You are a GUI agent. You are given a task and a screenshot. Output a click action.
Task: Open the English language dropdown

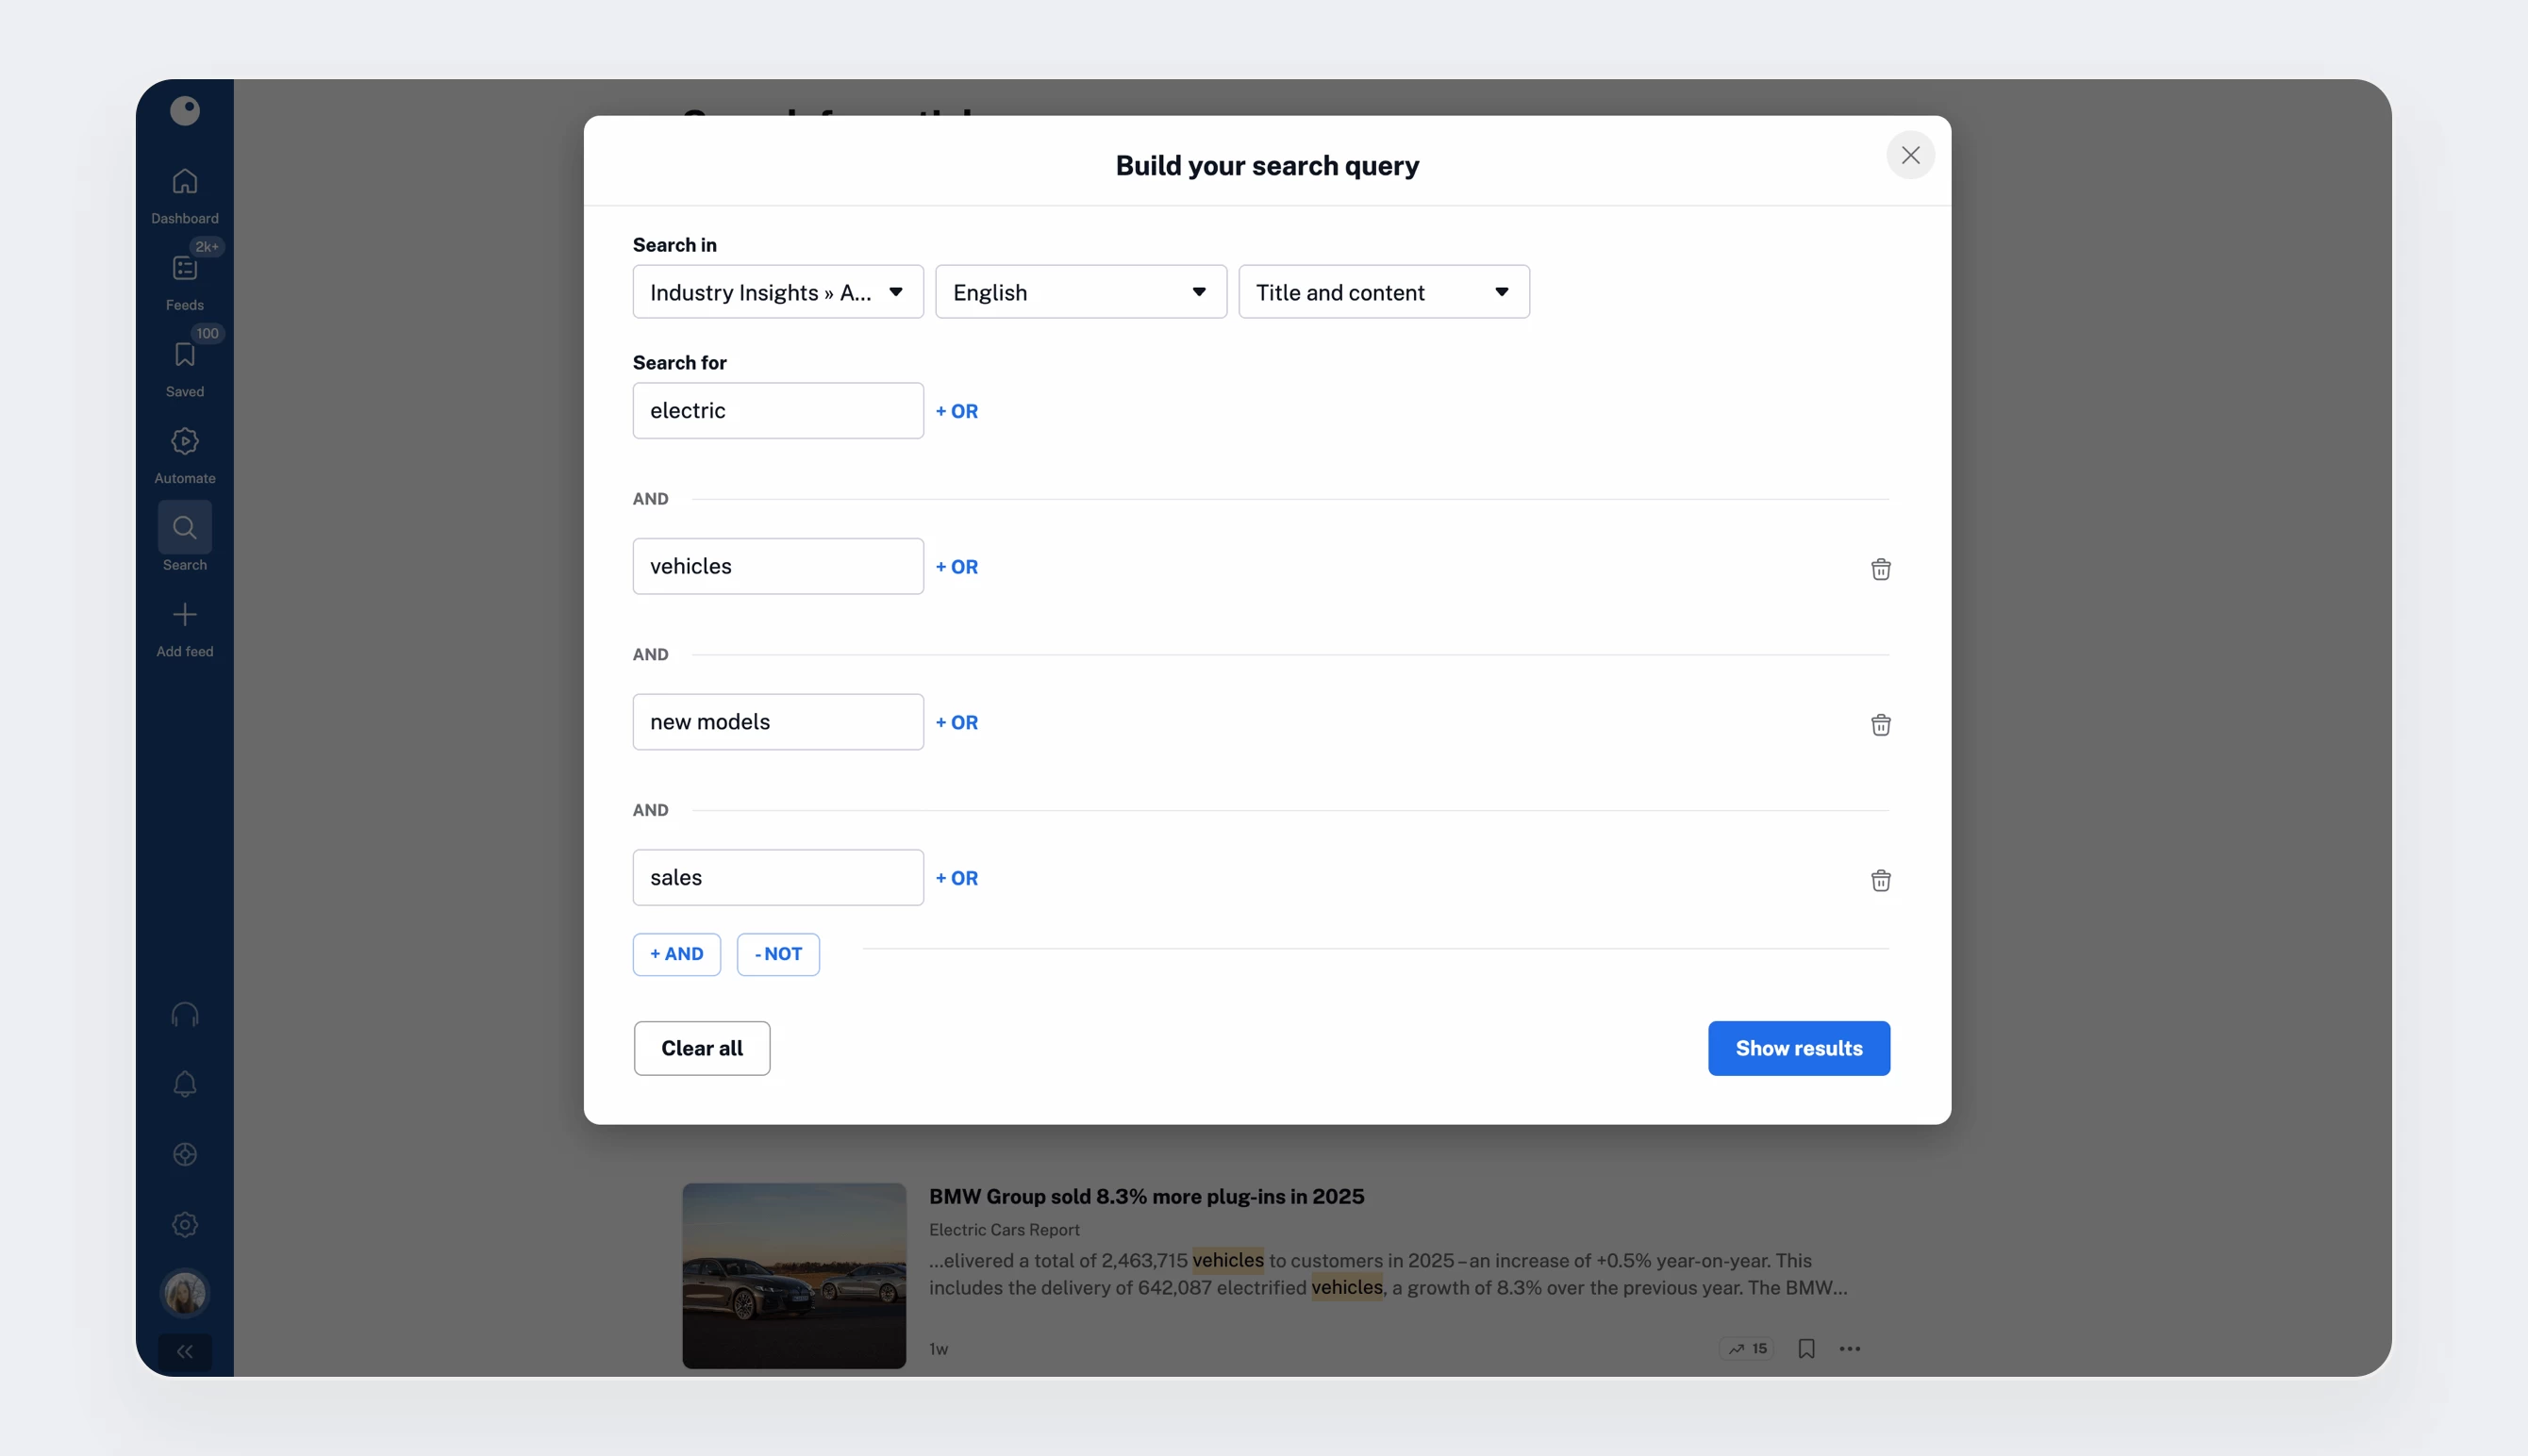1080,292
